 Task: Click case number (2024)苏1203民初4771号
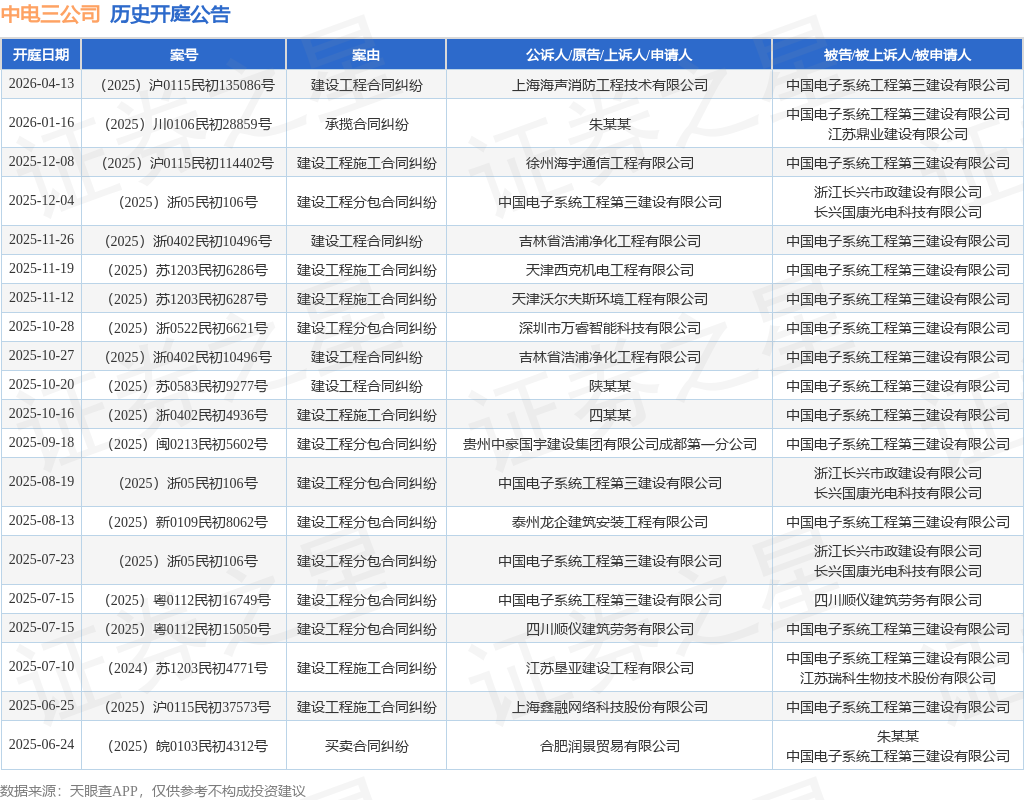pos(184,668)
